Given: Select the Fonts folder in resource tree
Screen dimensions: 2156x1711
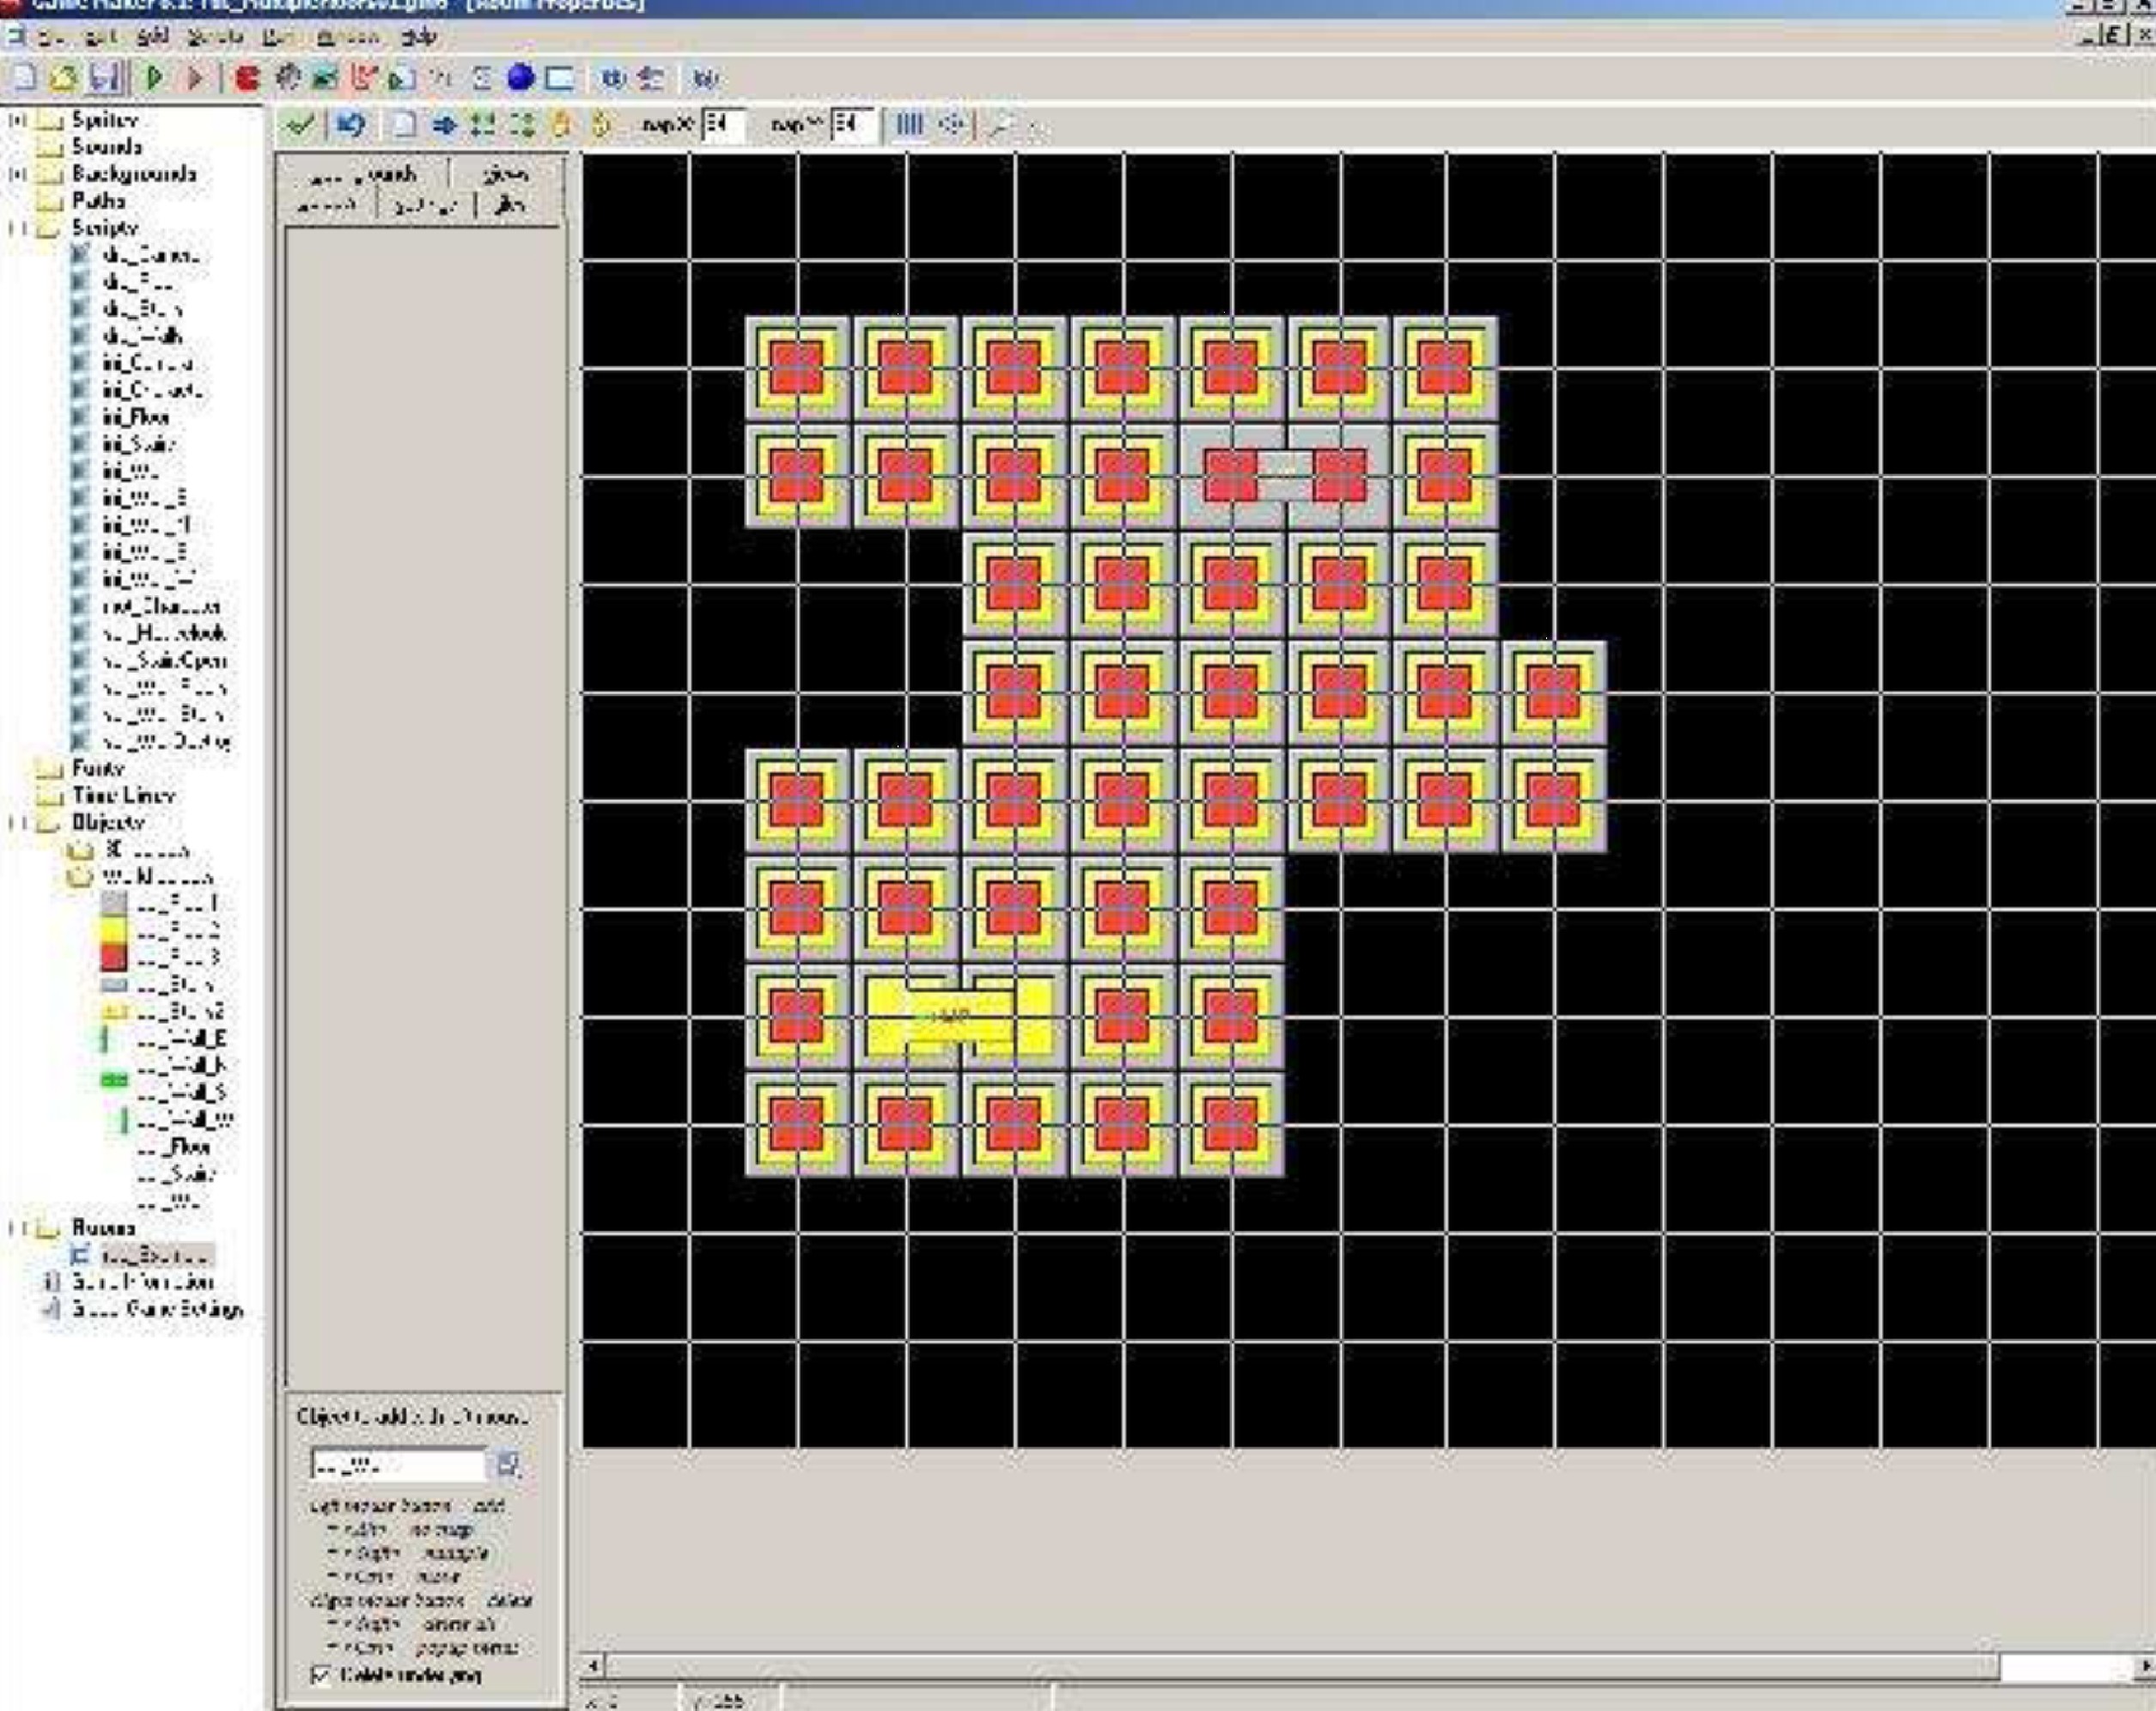Looking at the screenshot, I should (97, 768).
